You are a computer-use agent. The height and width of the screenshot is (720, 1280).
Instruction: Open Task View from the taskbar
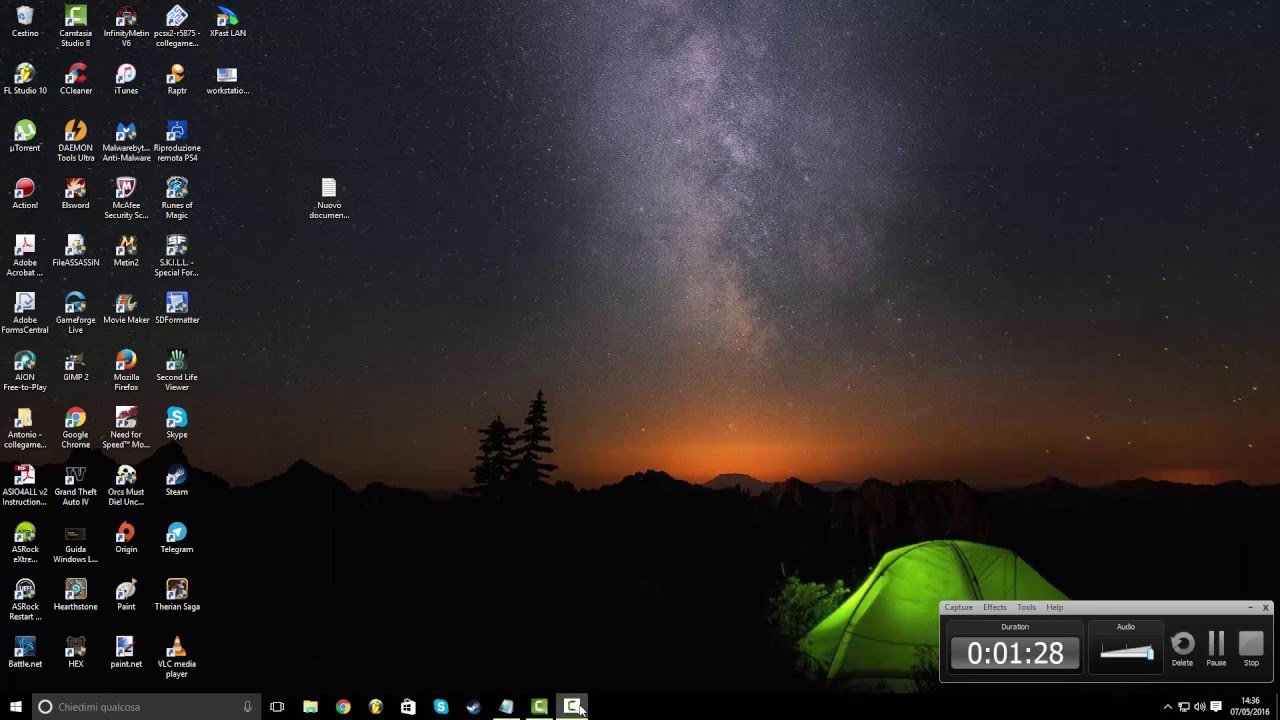coord(277,707)
